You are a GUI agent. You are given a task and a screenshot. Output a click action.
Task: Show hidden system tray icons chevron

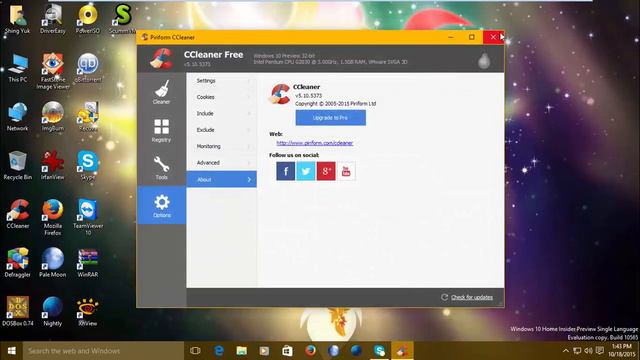[566, 351]
